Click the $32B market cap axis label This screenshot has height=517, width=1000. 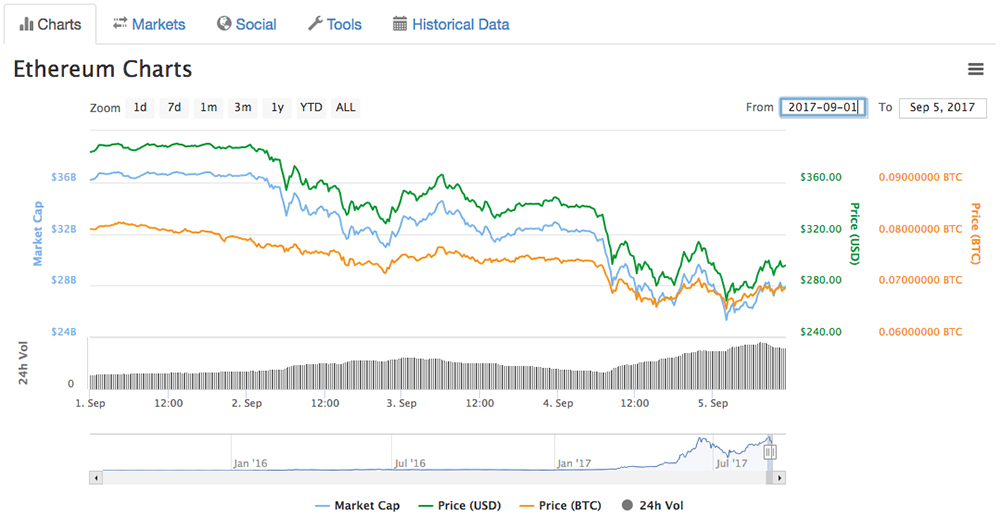64,229
